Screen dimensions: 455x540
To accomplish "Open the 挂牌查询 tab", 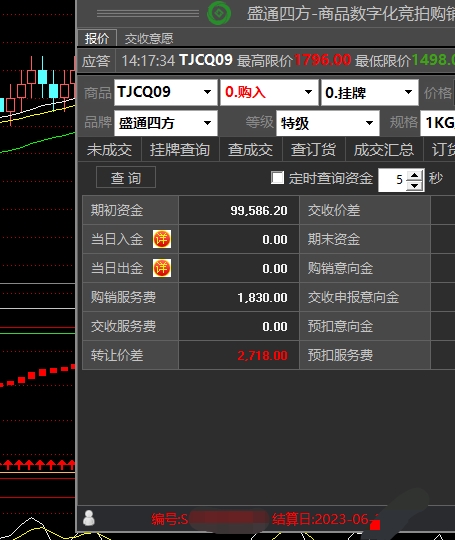I will click(x=180, y=150).
